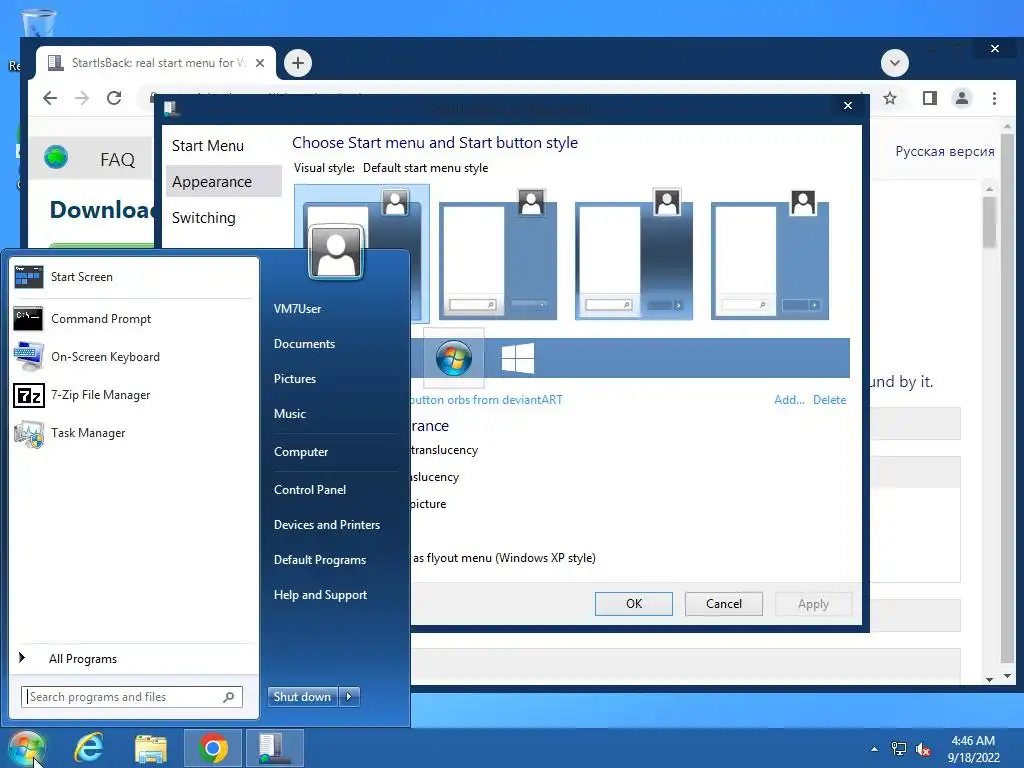Open Default Programs from the start menu
This screenshot has width=1024, height=768.
coord(320,560)
